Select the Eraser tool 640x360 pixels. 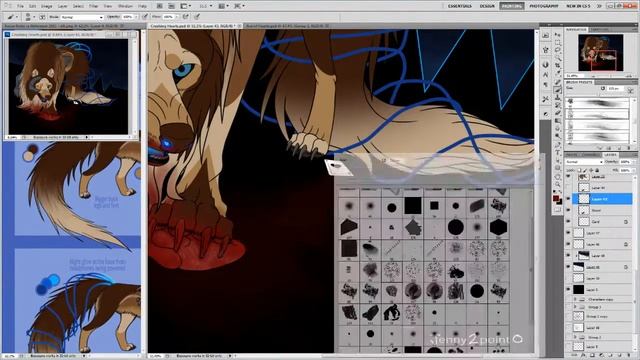[558, 113]
